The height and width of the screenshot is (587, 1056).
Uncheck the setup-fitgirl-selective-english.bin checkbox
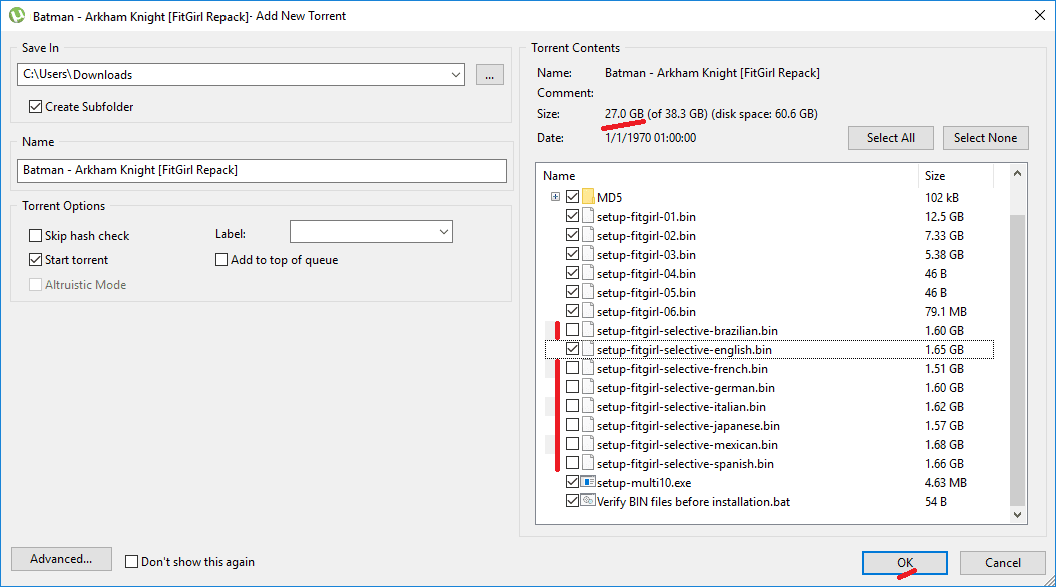point(572,349)
